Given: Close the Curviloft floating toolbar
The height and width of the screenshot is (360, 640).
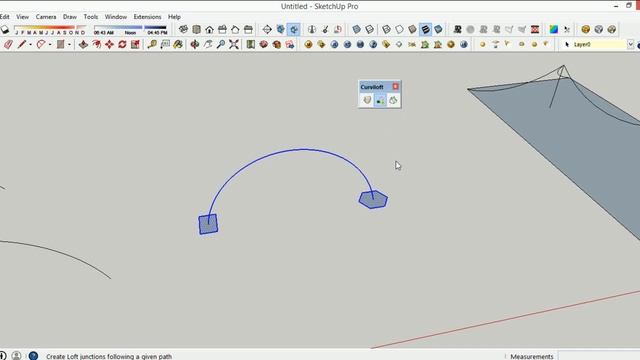Looking at the screenshot, I should pos(396,87).
